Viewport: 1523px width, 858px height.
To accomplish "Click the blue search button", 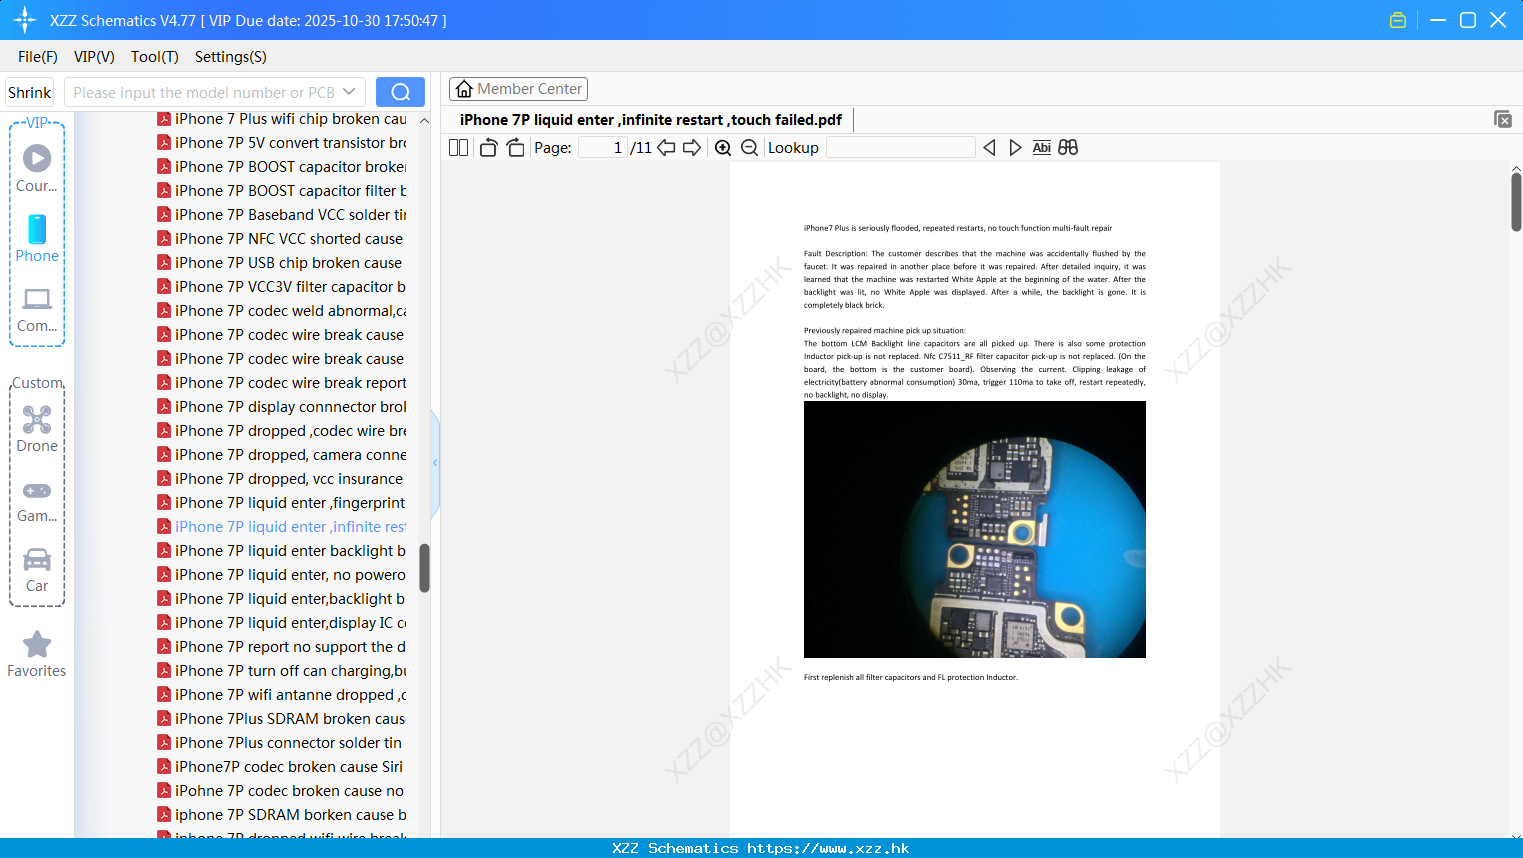I will pyautogui.click(x=400, y=92).
